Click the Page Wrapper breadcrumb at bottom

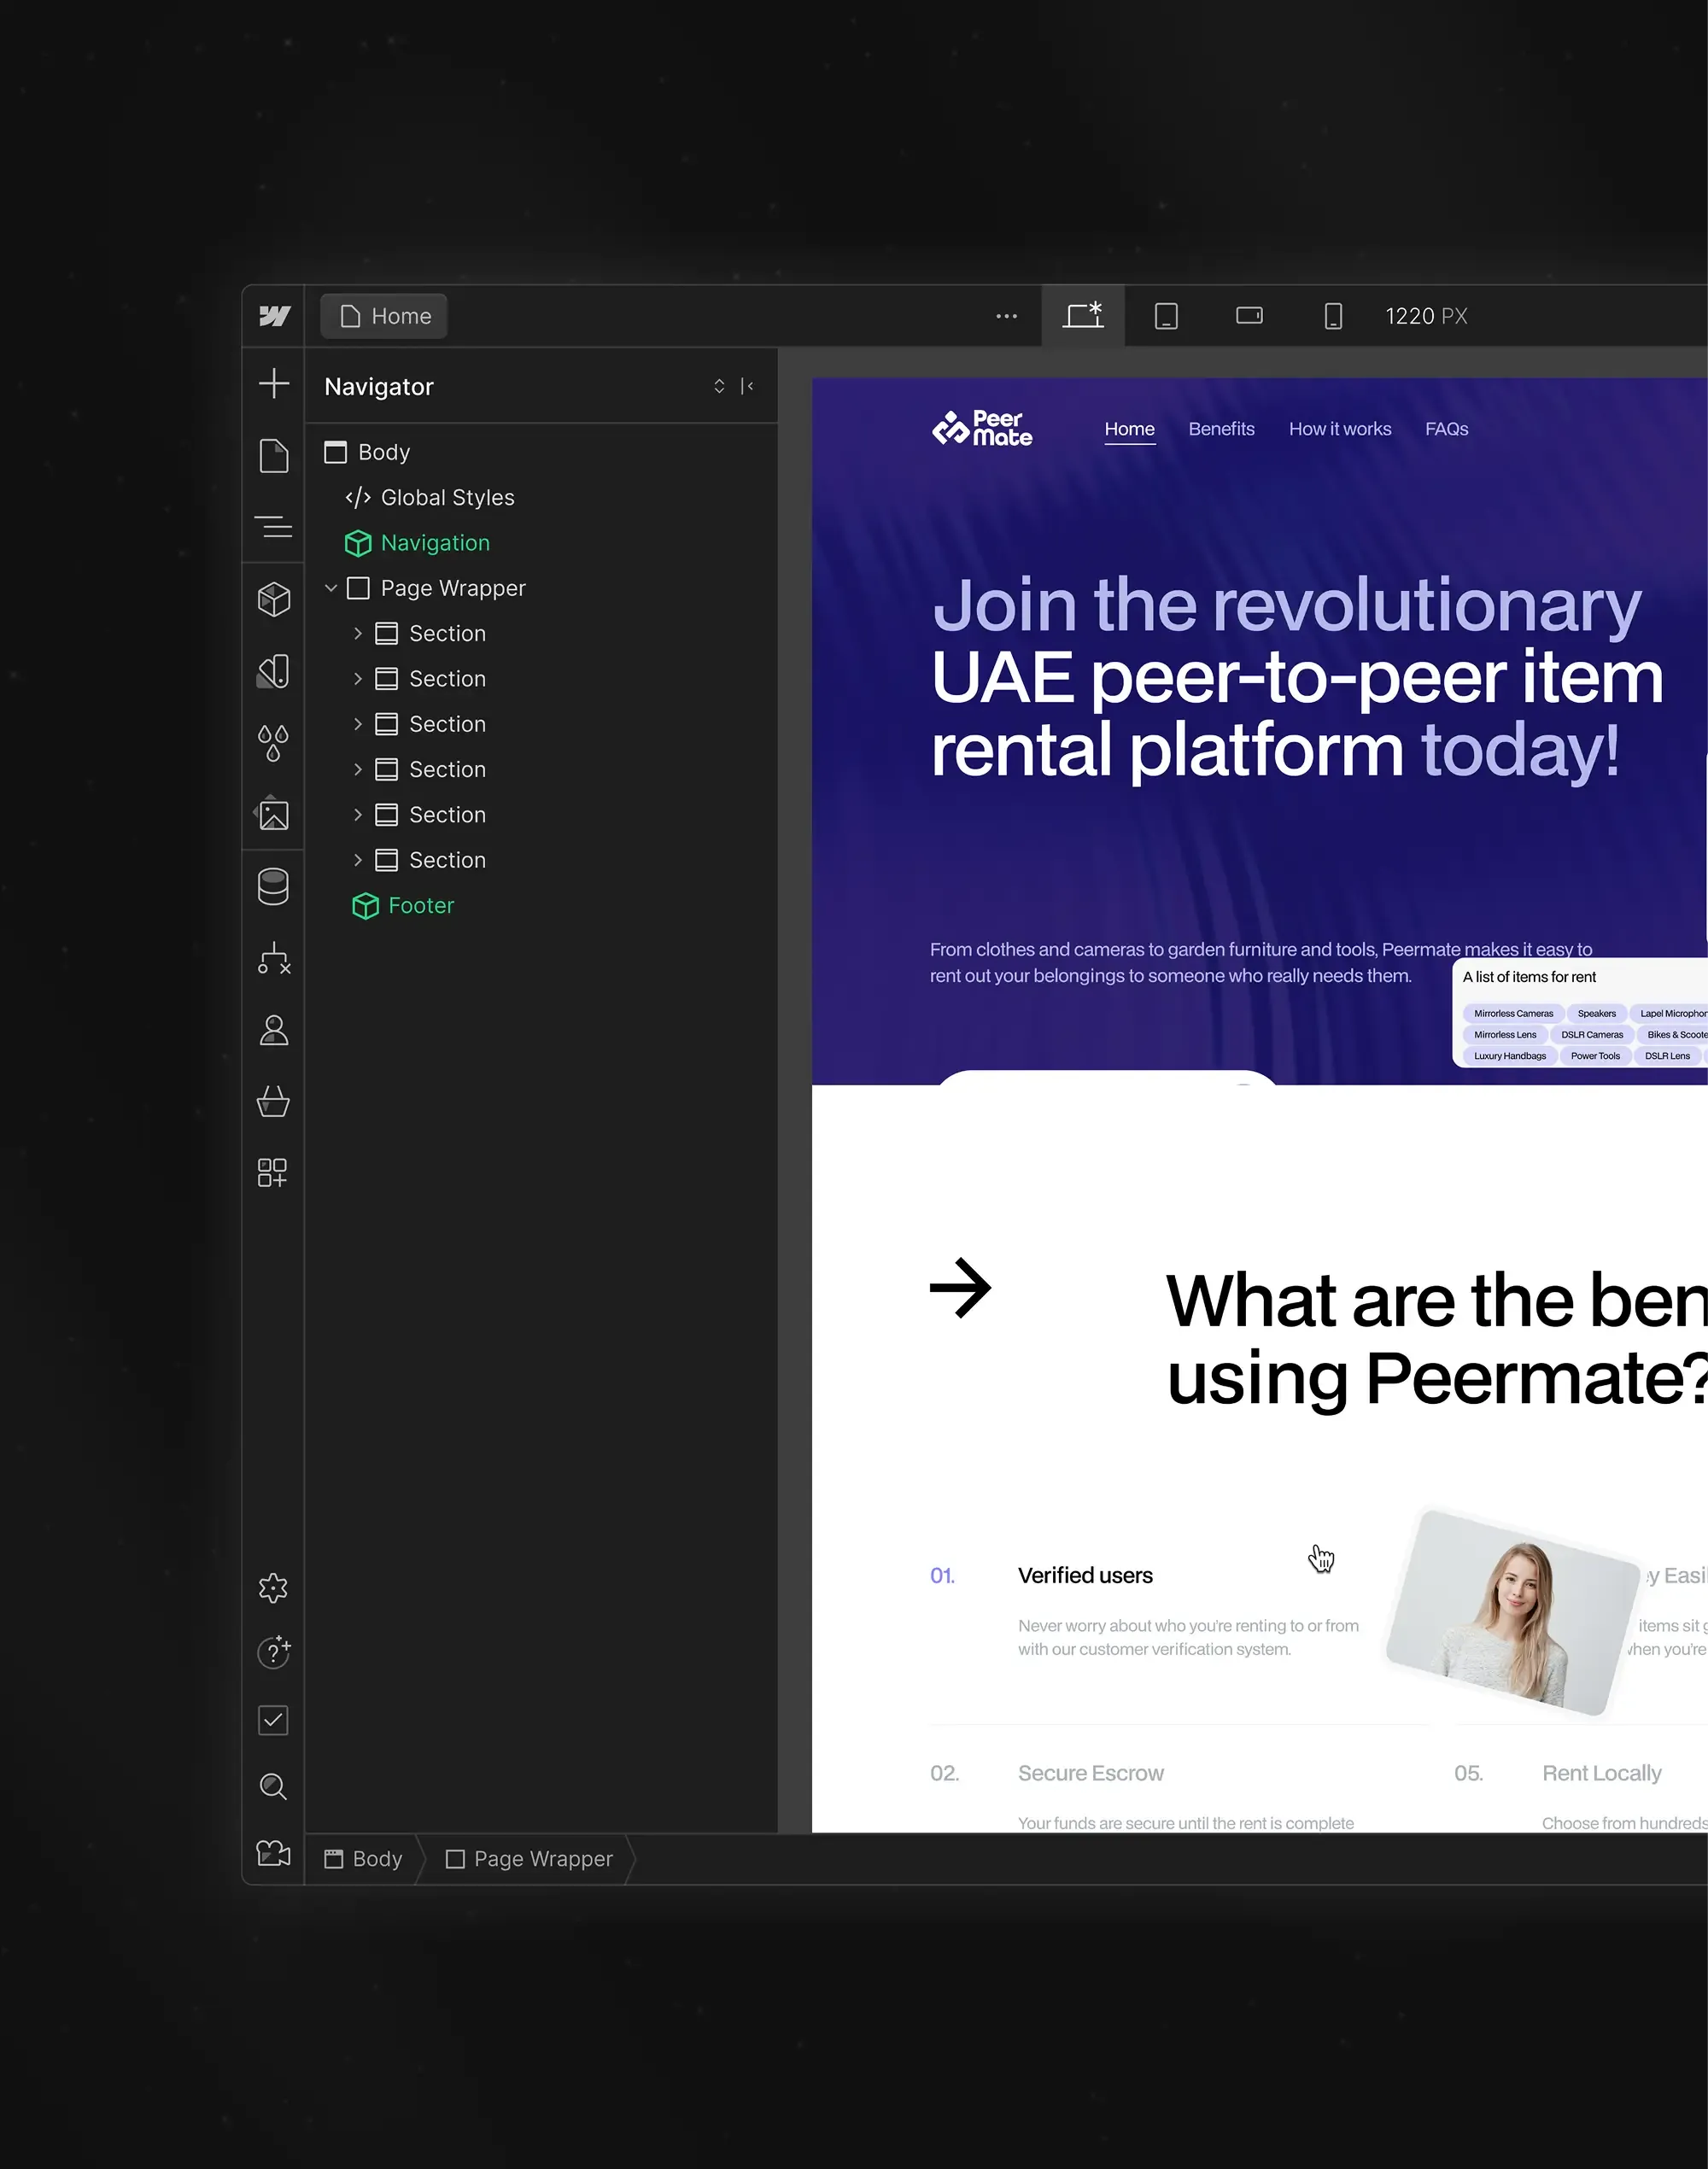529,1859
